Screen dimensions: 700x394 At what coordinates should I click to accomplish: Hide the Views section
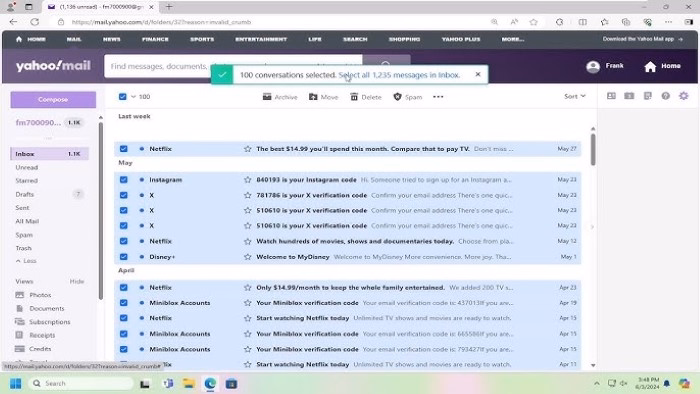[x=77, y=282]
